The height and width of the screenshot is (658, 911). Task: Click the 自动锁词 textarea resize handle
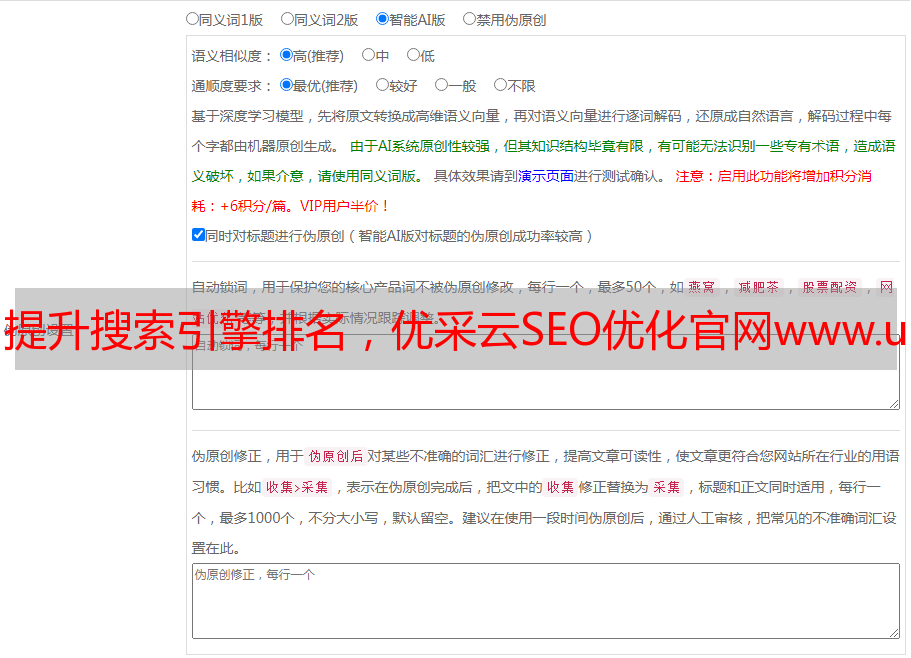[x=894, y=404]
